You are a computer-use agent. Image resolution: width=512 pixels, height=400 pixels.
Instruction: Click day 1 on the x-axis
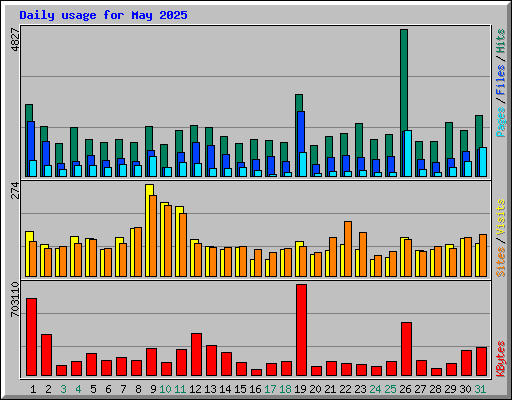pyautogui.click(x=33, y=389)
